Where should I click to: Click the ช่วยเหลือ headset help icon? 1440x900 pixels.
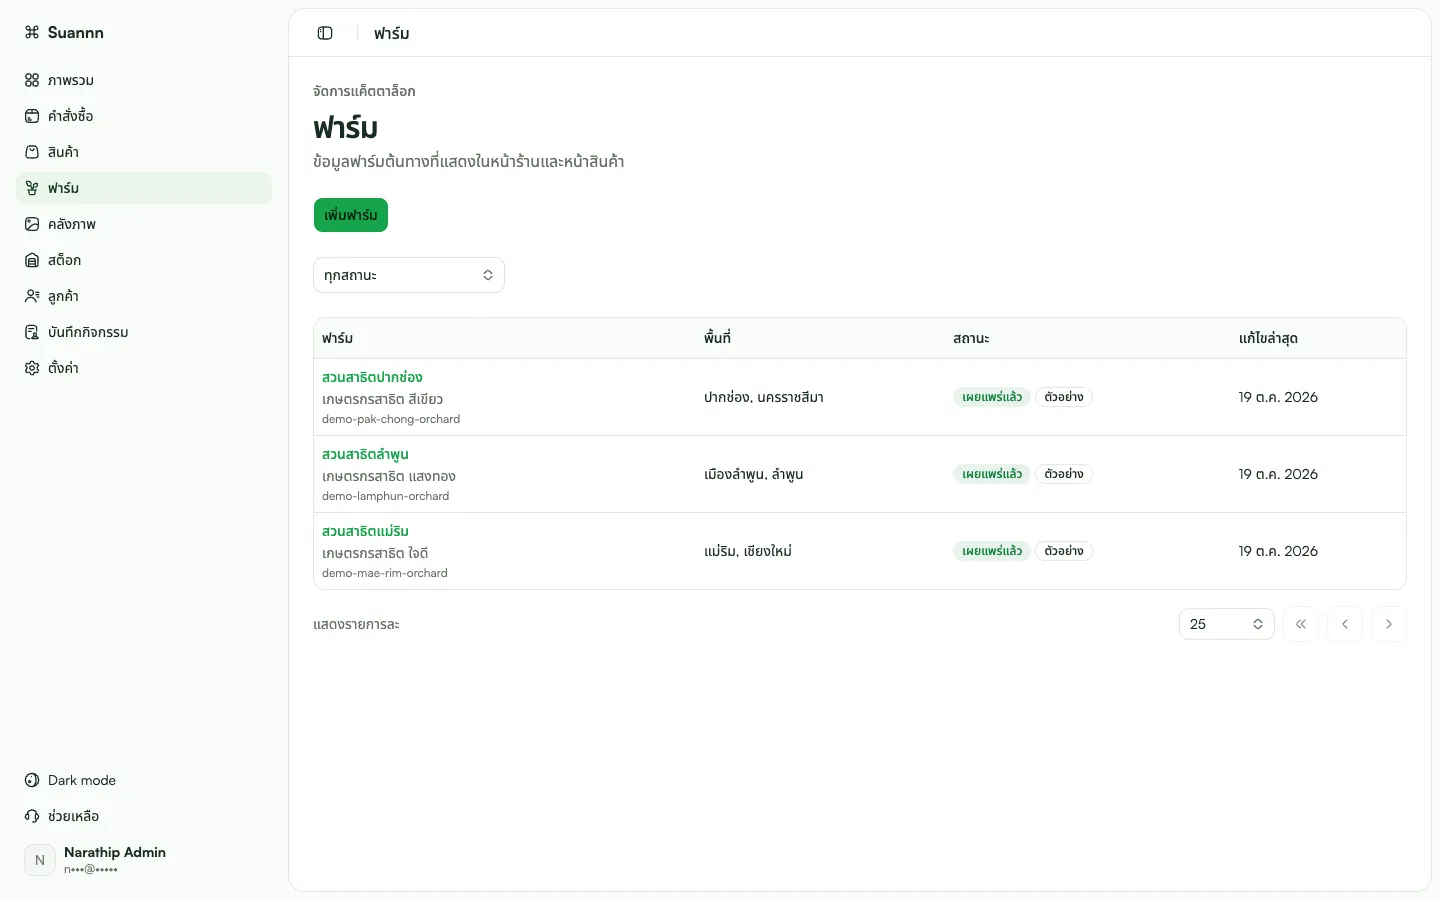[32, 816]
